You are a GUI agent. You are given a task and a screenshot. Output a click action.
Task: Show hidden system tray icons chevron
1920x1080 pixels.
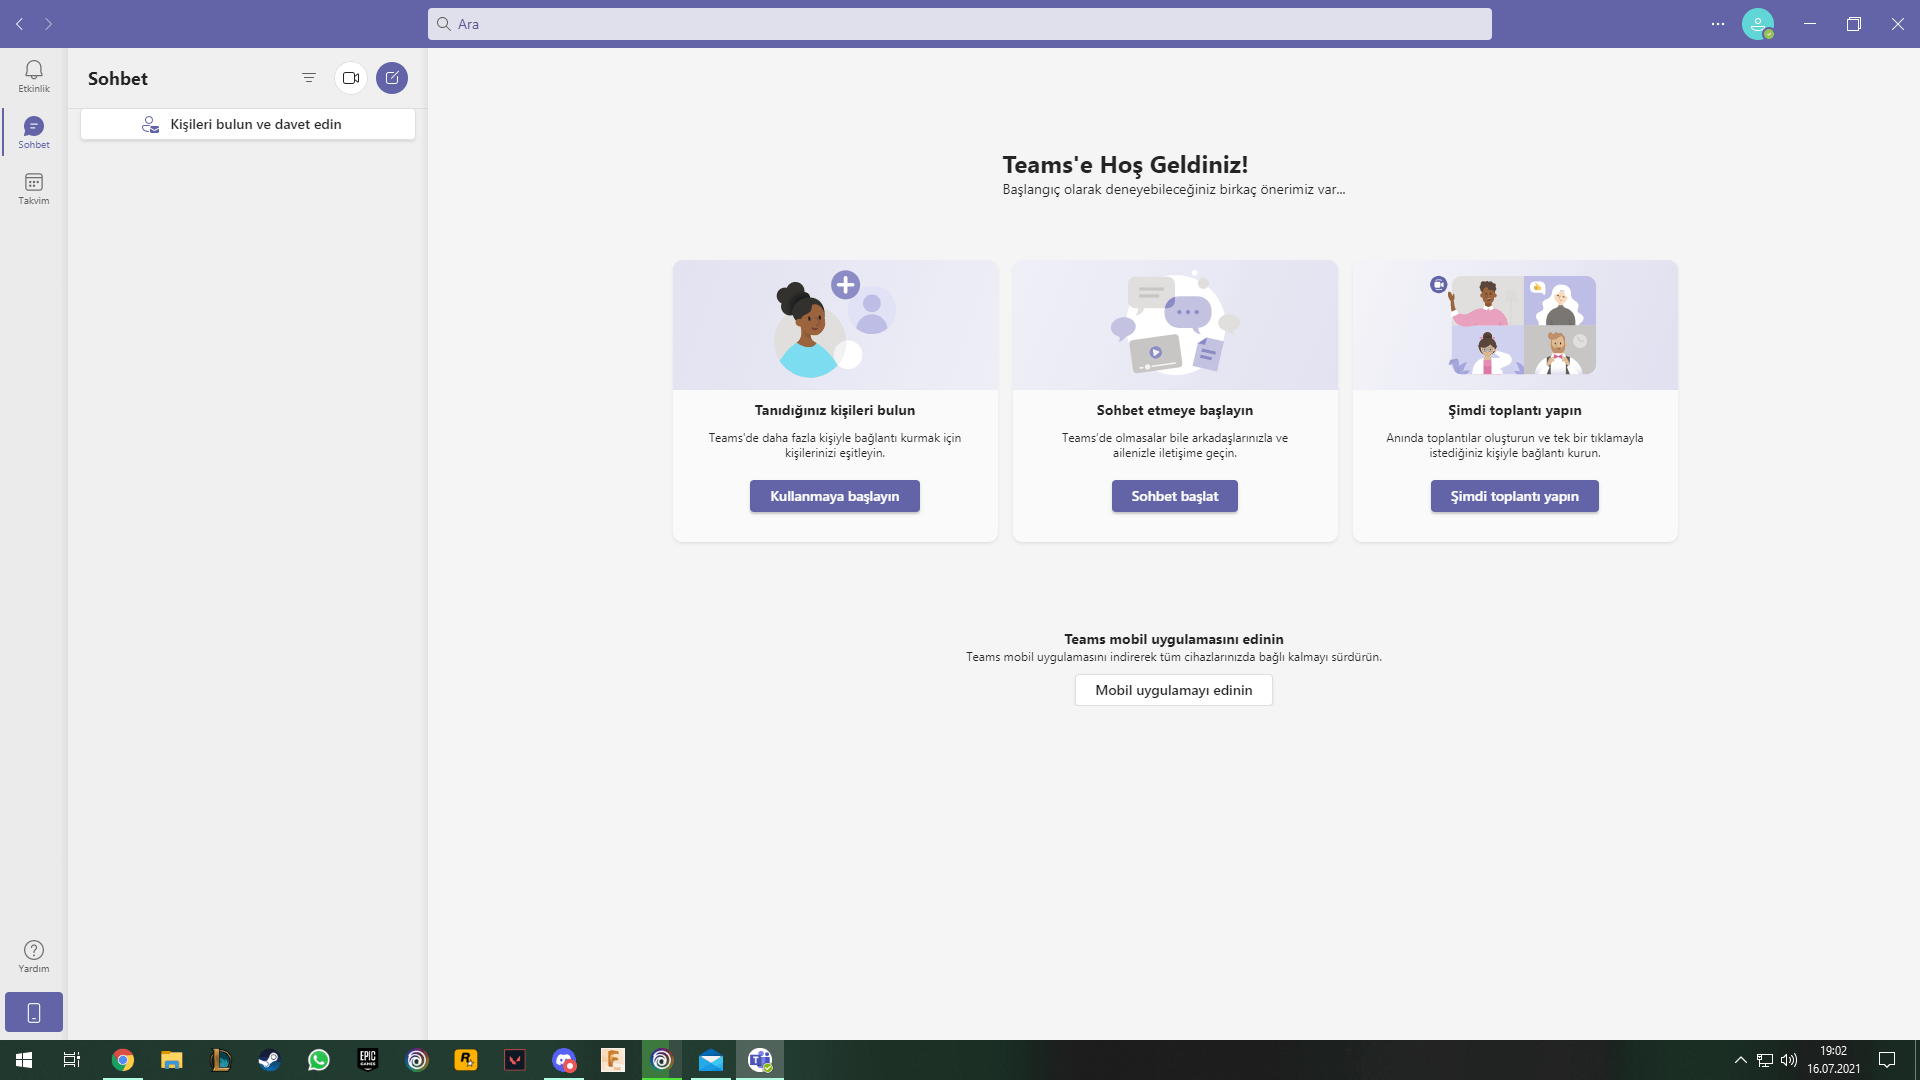point(1740,1060)
